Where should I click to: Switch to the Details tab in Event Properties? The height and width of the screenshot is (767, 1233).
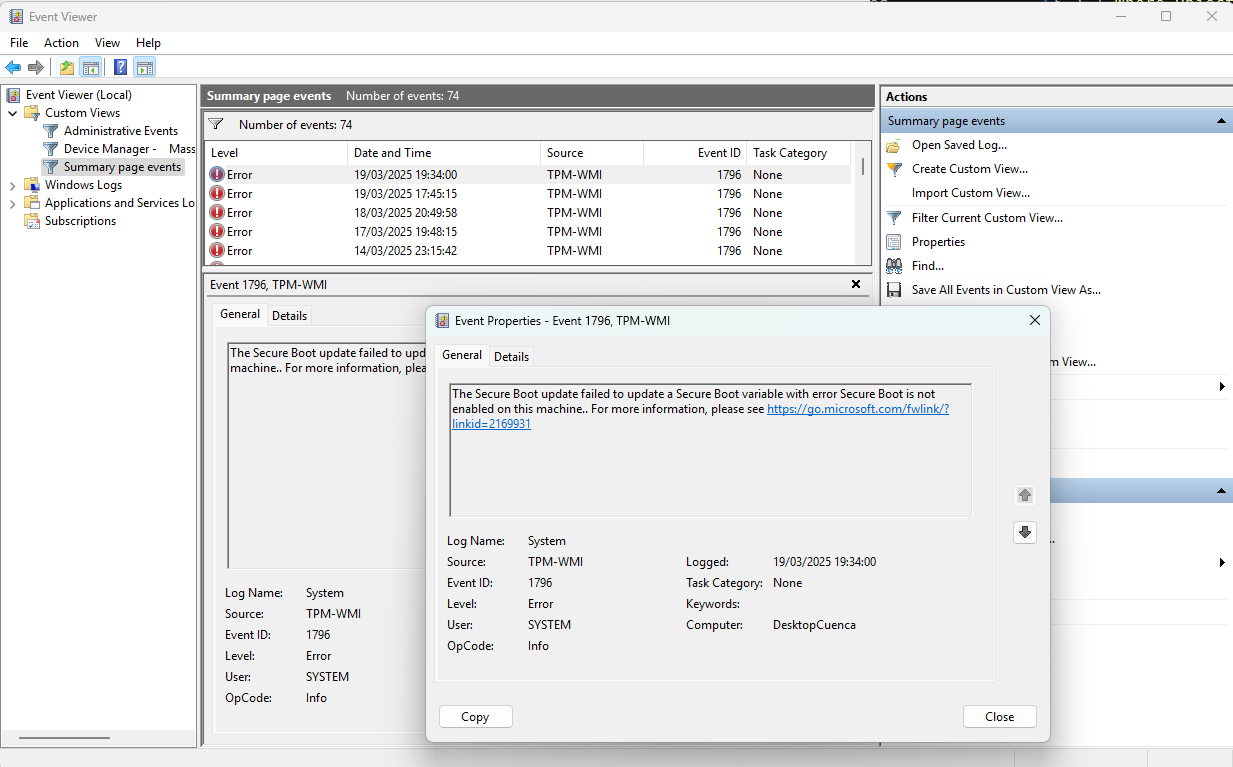pos(512,356)
